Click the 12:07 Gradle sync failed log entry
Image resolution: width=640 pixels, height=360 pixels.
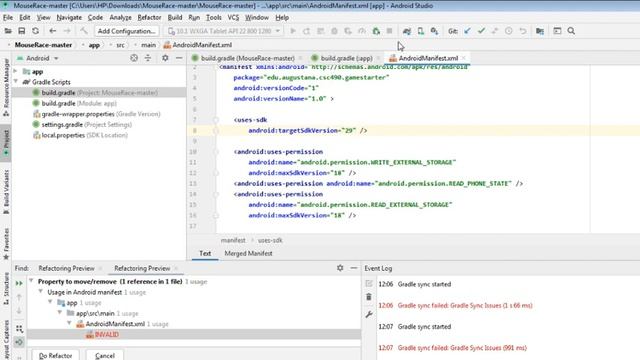click(462, 348)
